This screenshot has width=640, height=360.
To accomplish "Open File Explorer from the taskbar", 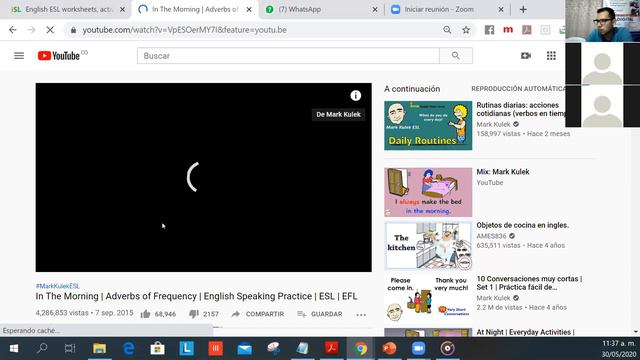I will pyautogui.click(x=99, y=348).
